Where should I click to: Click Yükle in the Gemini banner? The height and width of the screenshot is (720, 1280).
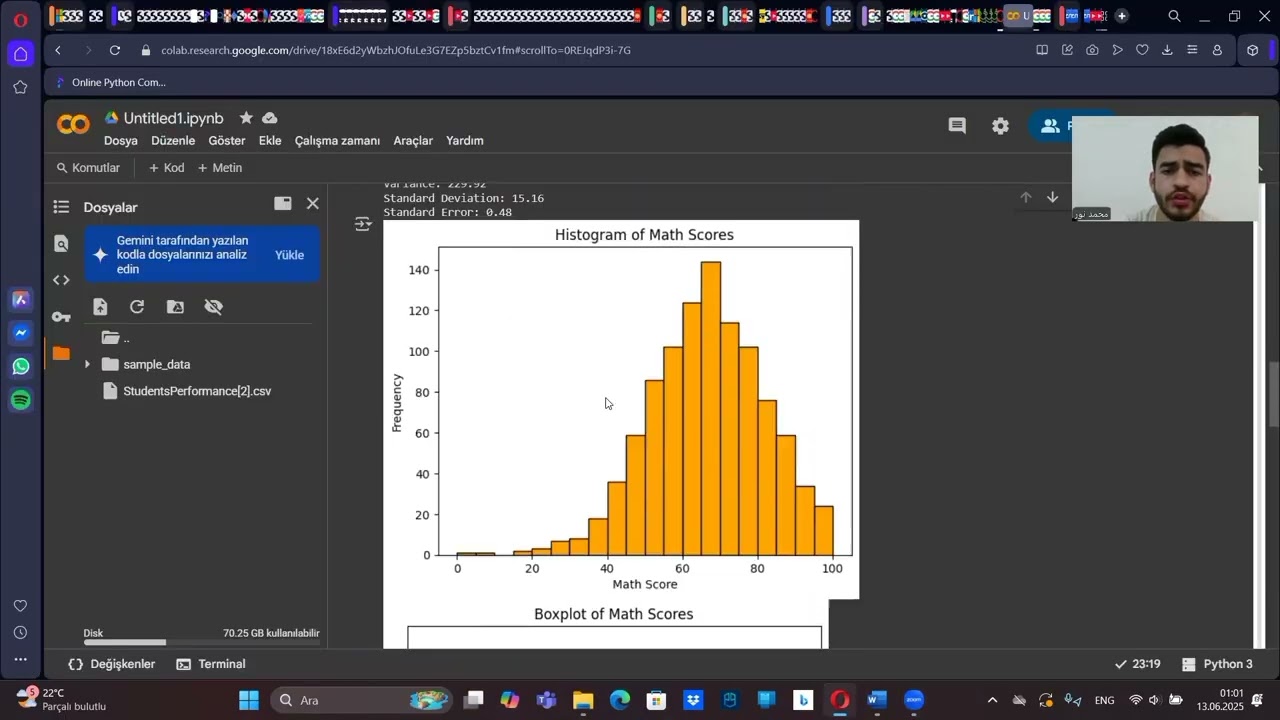pyautogui.click(x=289, y=255)
